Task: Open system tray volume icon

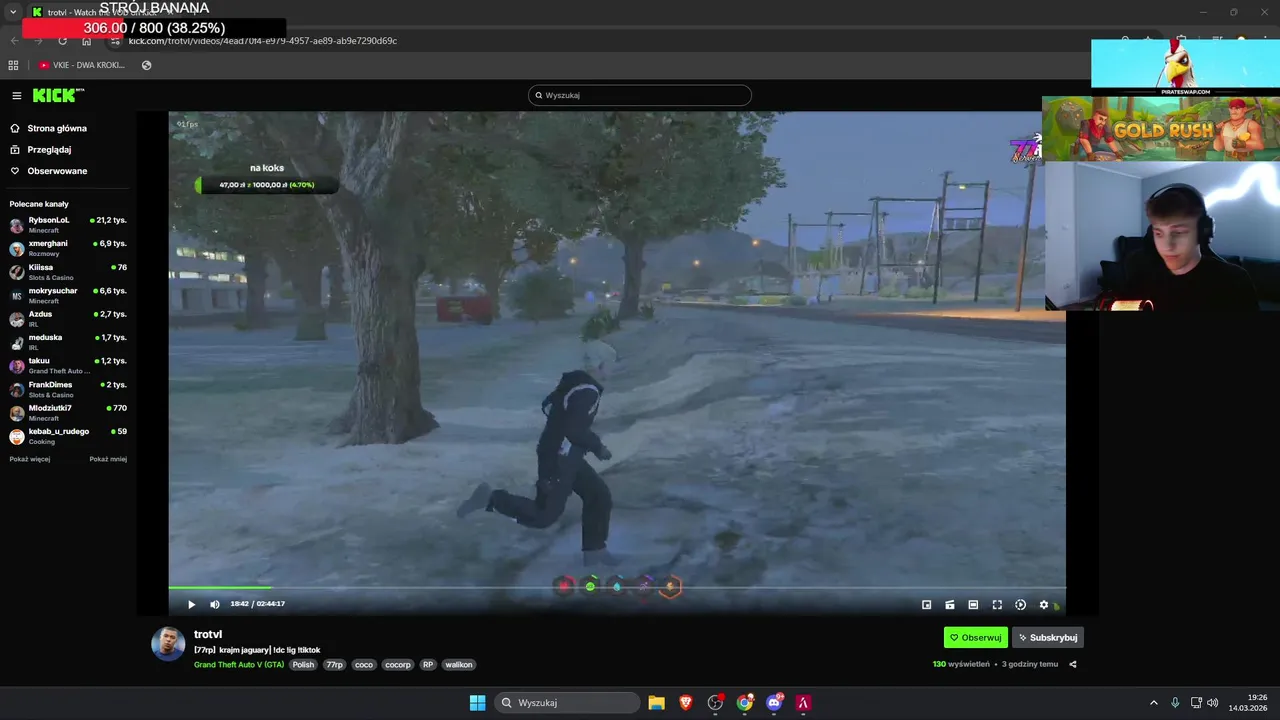Action: 1213,703
